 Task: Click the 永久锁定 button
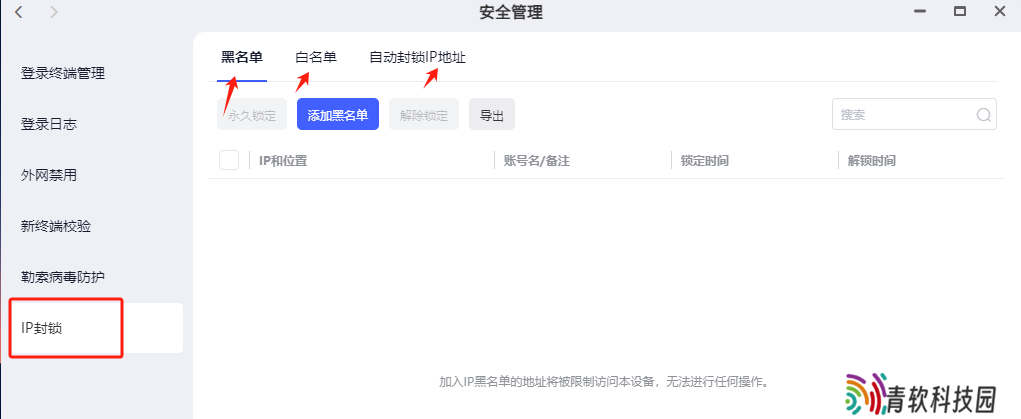pos(252,115)
